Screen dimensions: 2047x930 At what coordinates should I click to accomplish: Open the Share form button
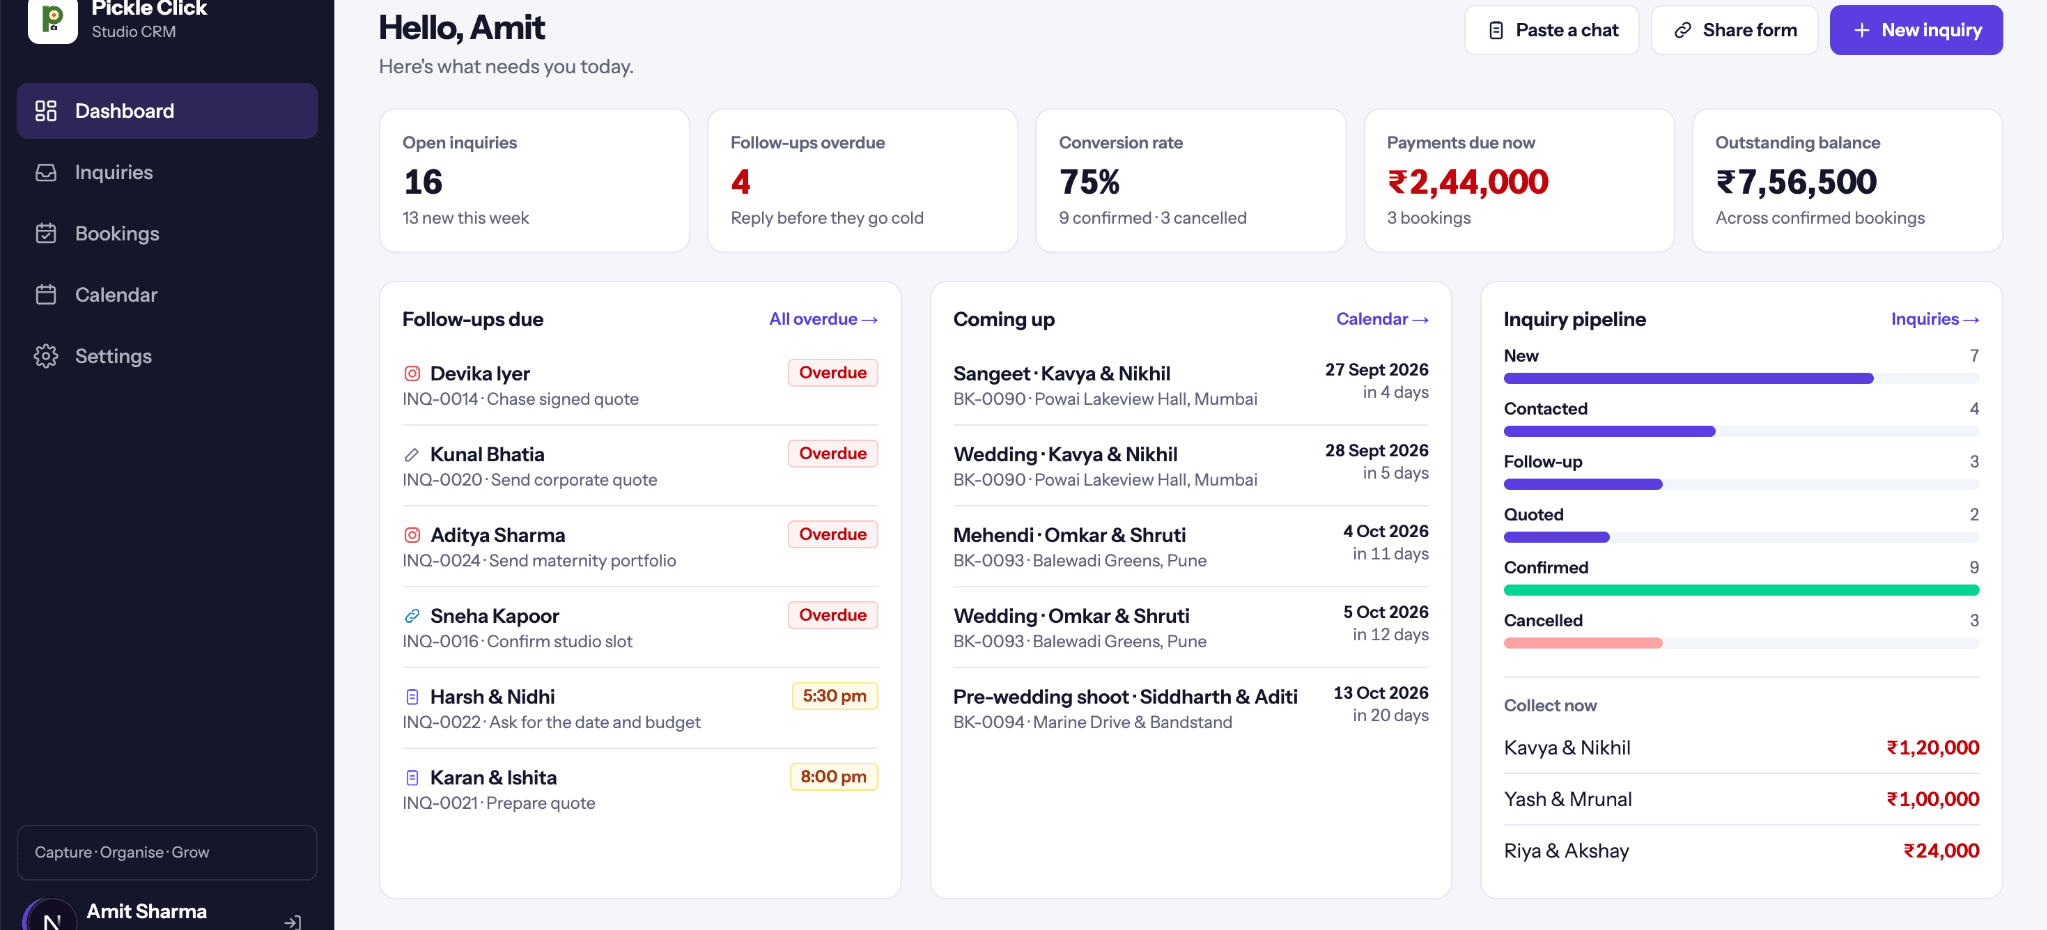[1735, 30]
